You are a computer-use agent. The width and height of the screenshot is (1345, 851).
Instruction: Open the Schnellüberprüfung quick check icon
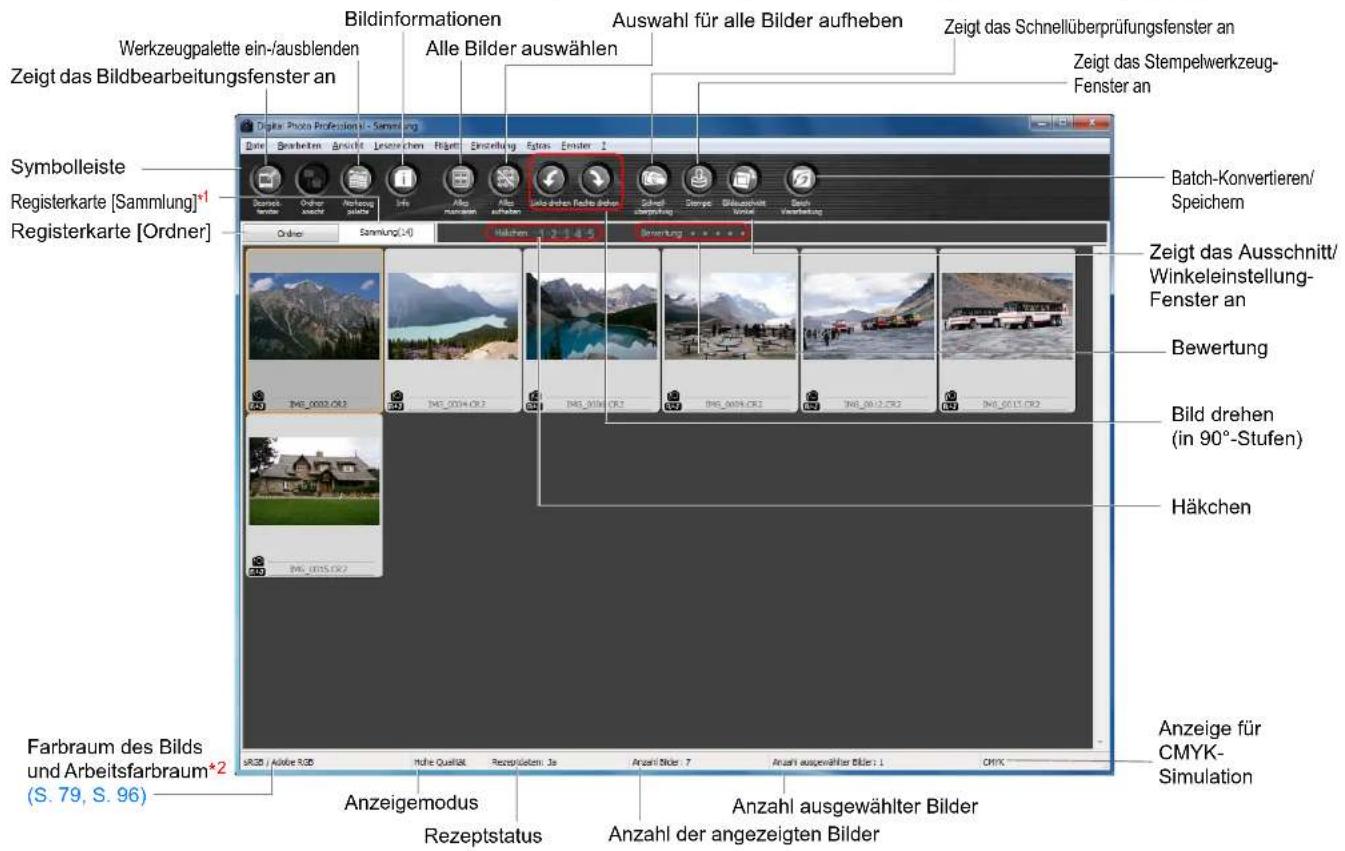tap(654, 179)
